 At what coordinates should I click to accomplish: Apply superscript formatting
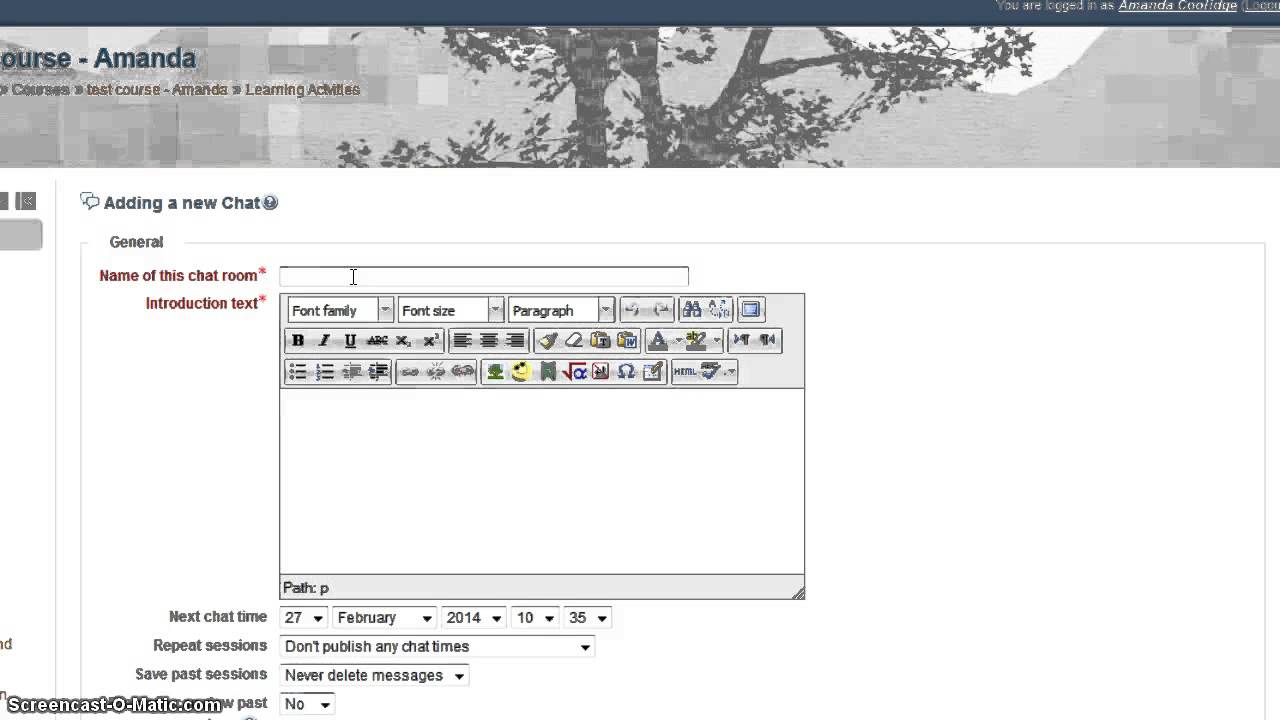[x=430, y=341]
